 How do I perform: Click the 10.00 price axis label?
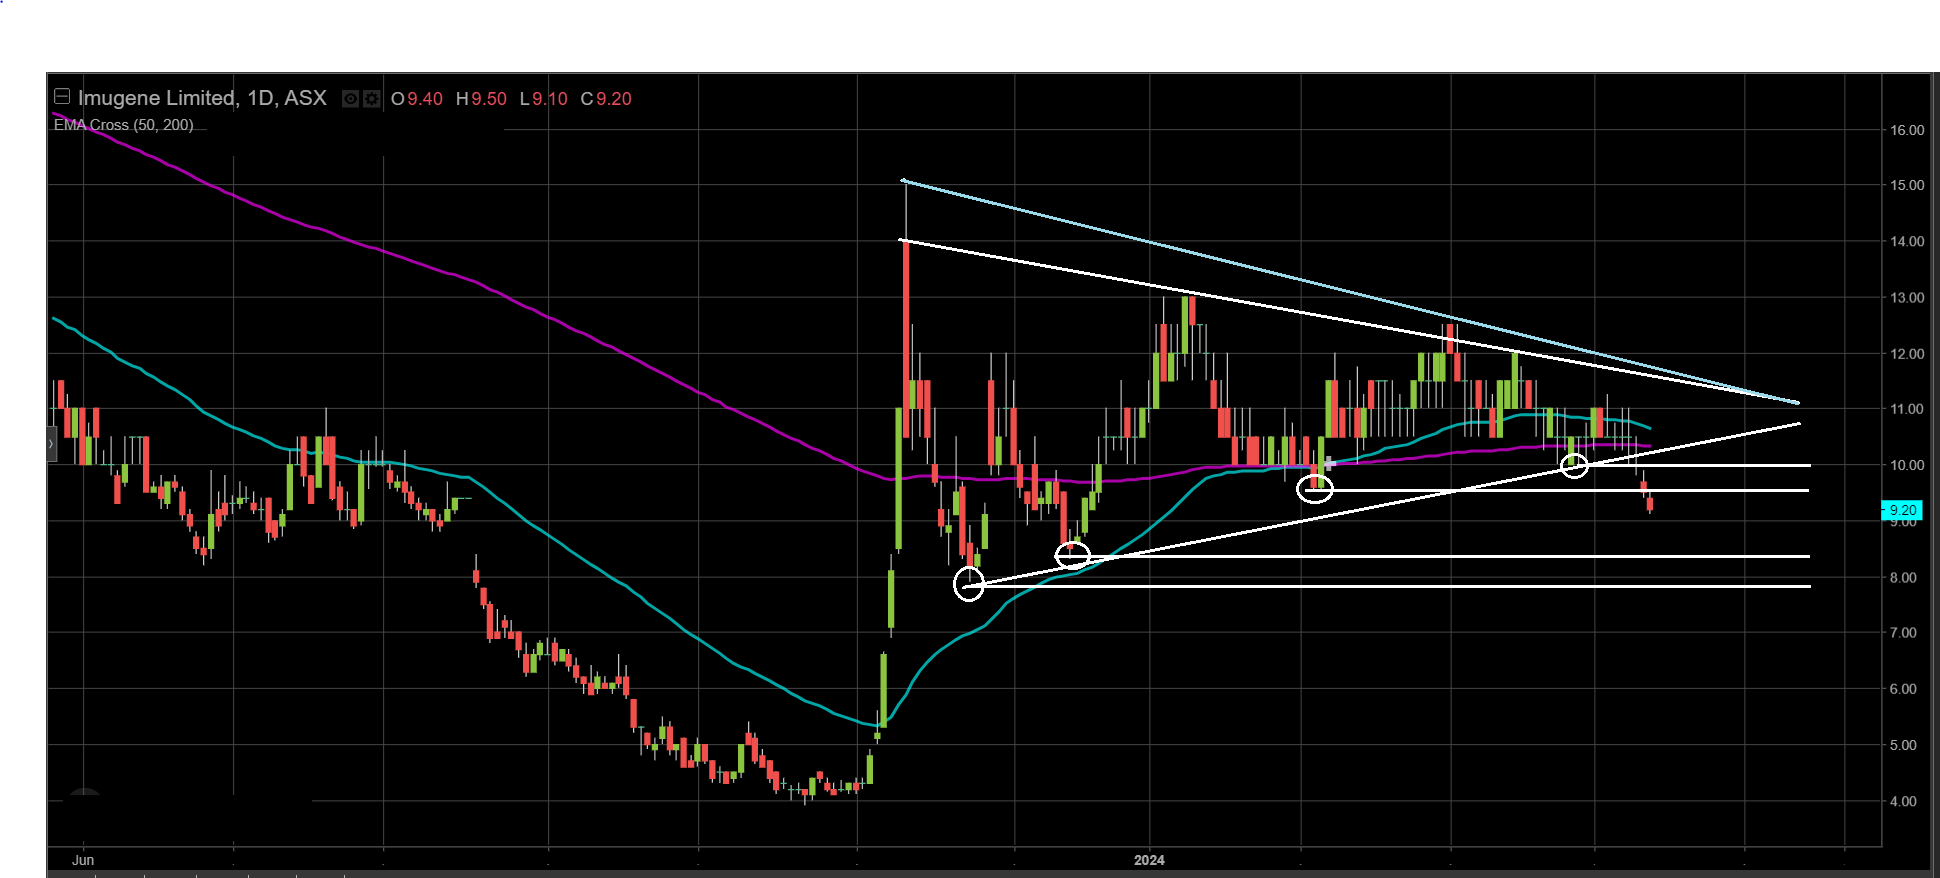coord(1907,465)
